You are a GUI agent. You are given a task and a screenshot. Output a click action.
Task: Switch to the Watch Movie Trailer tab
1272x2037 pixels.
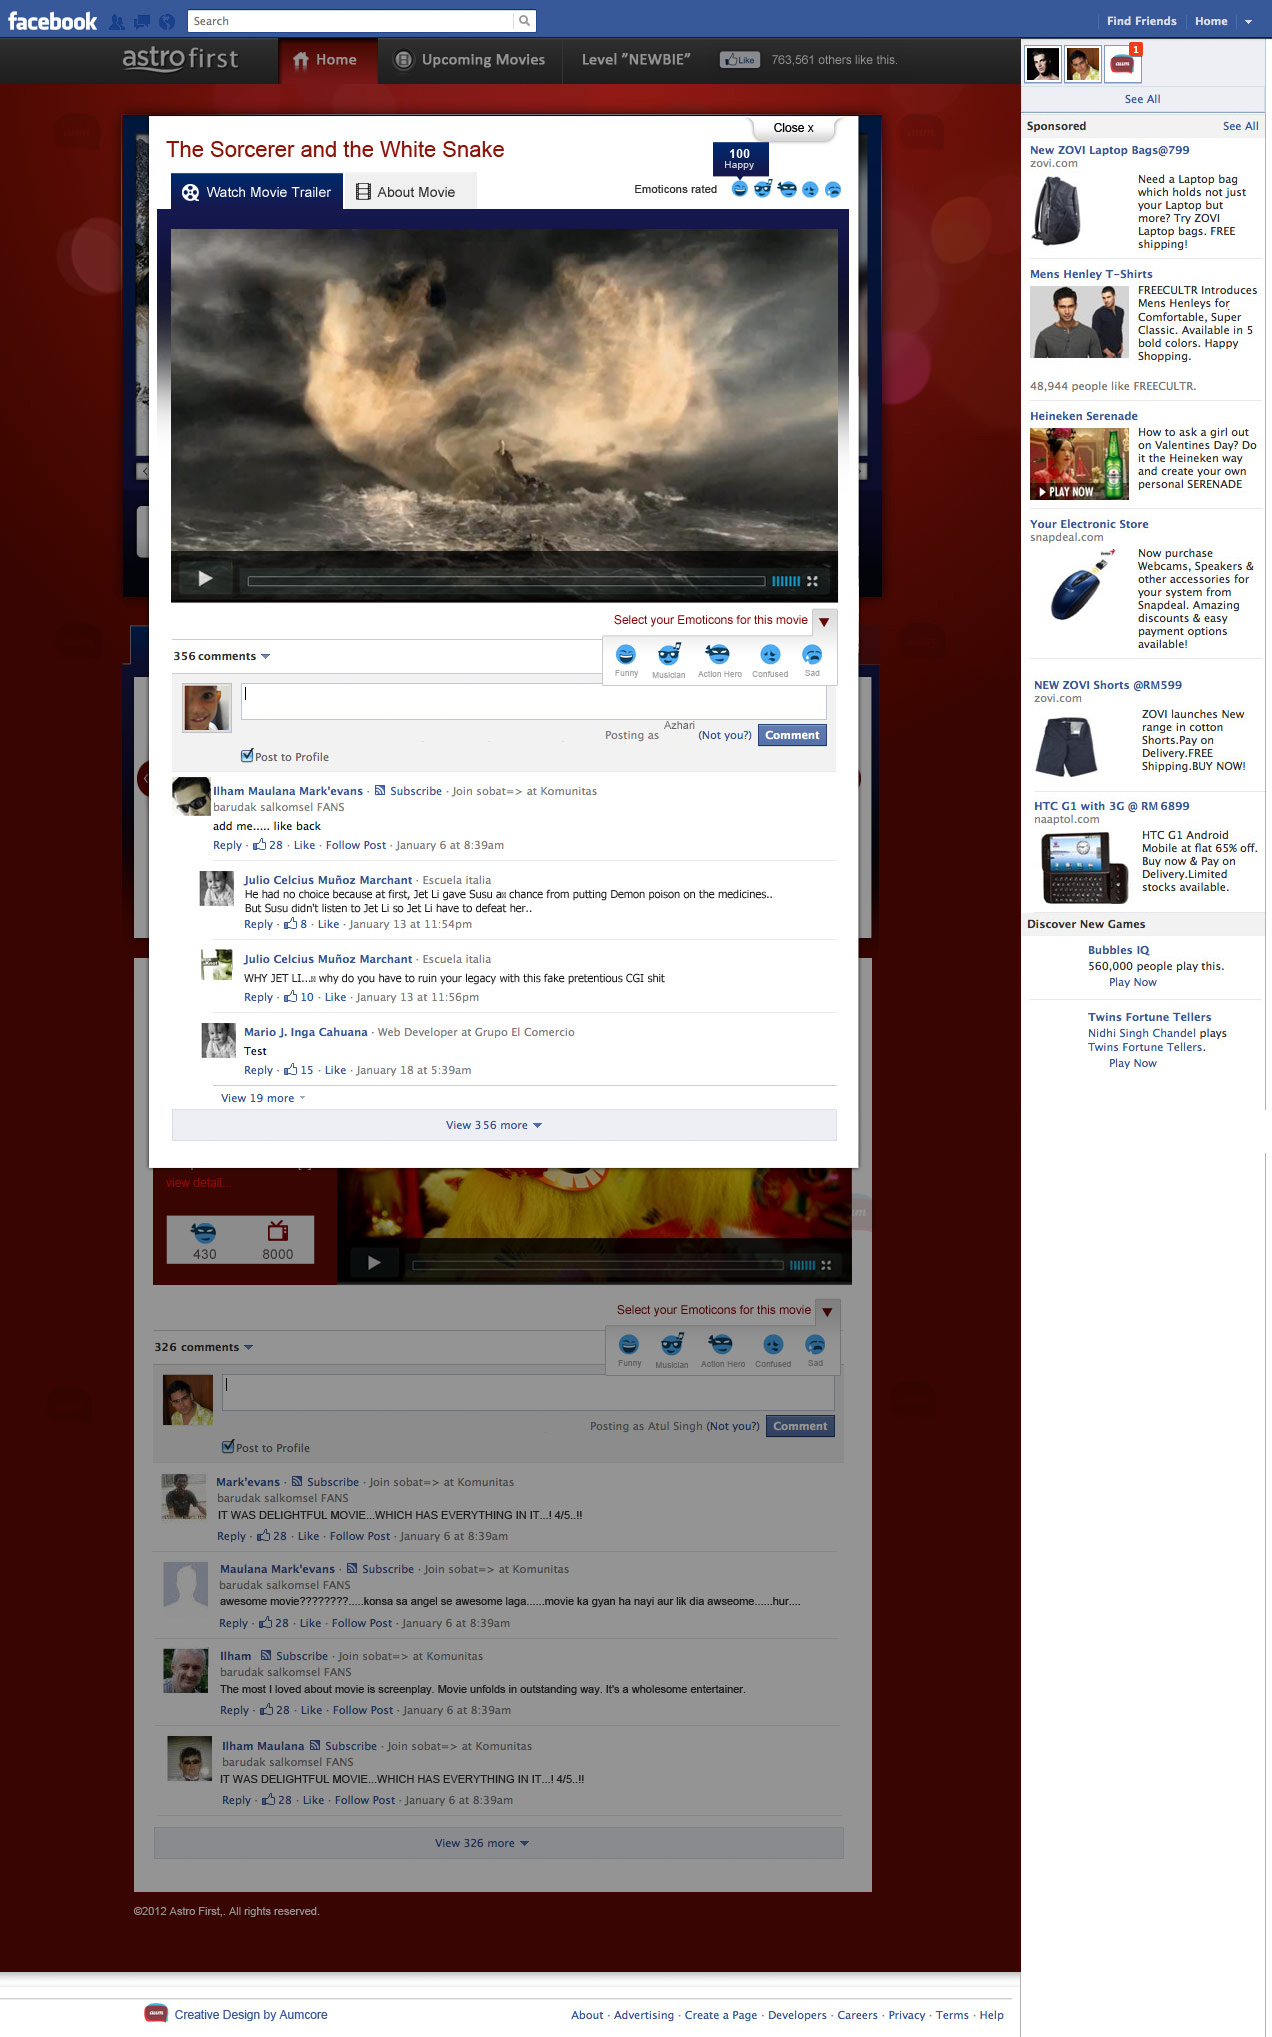pos(257,192)
